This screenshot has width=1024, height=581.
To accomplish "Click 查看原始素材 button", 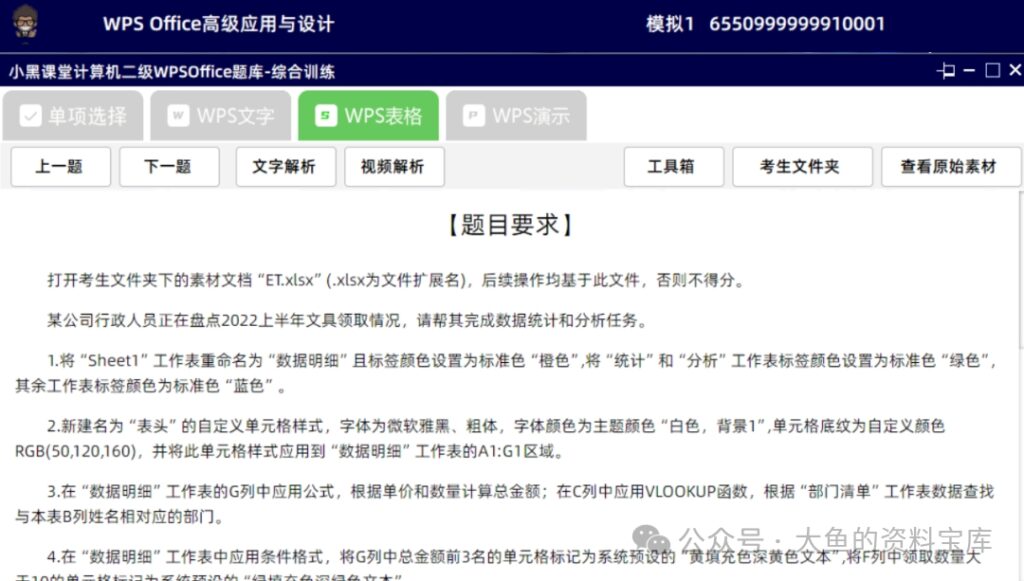I will pyautogui.click(x=951, y=167).
